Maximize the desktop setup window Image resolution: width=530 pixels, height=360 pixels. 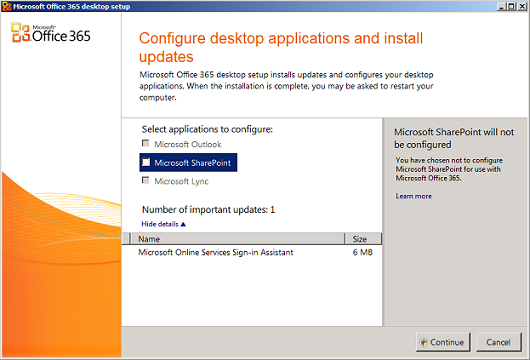(x=511, y=6)
